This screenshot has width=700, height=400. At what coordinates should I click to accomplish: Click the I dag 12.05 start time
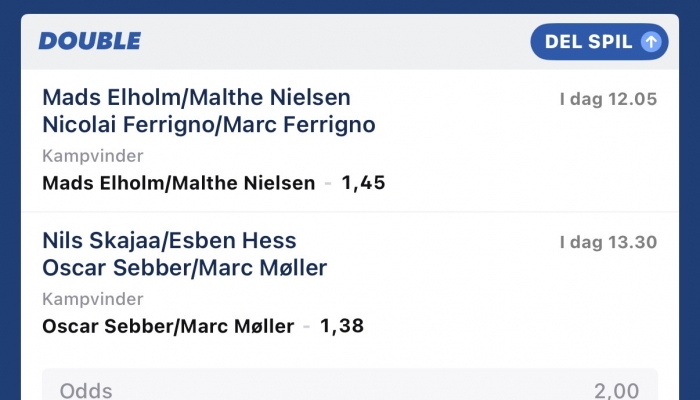[608, 99]
